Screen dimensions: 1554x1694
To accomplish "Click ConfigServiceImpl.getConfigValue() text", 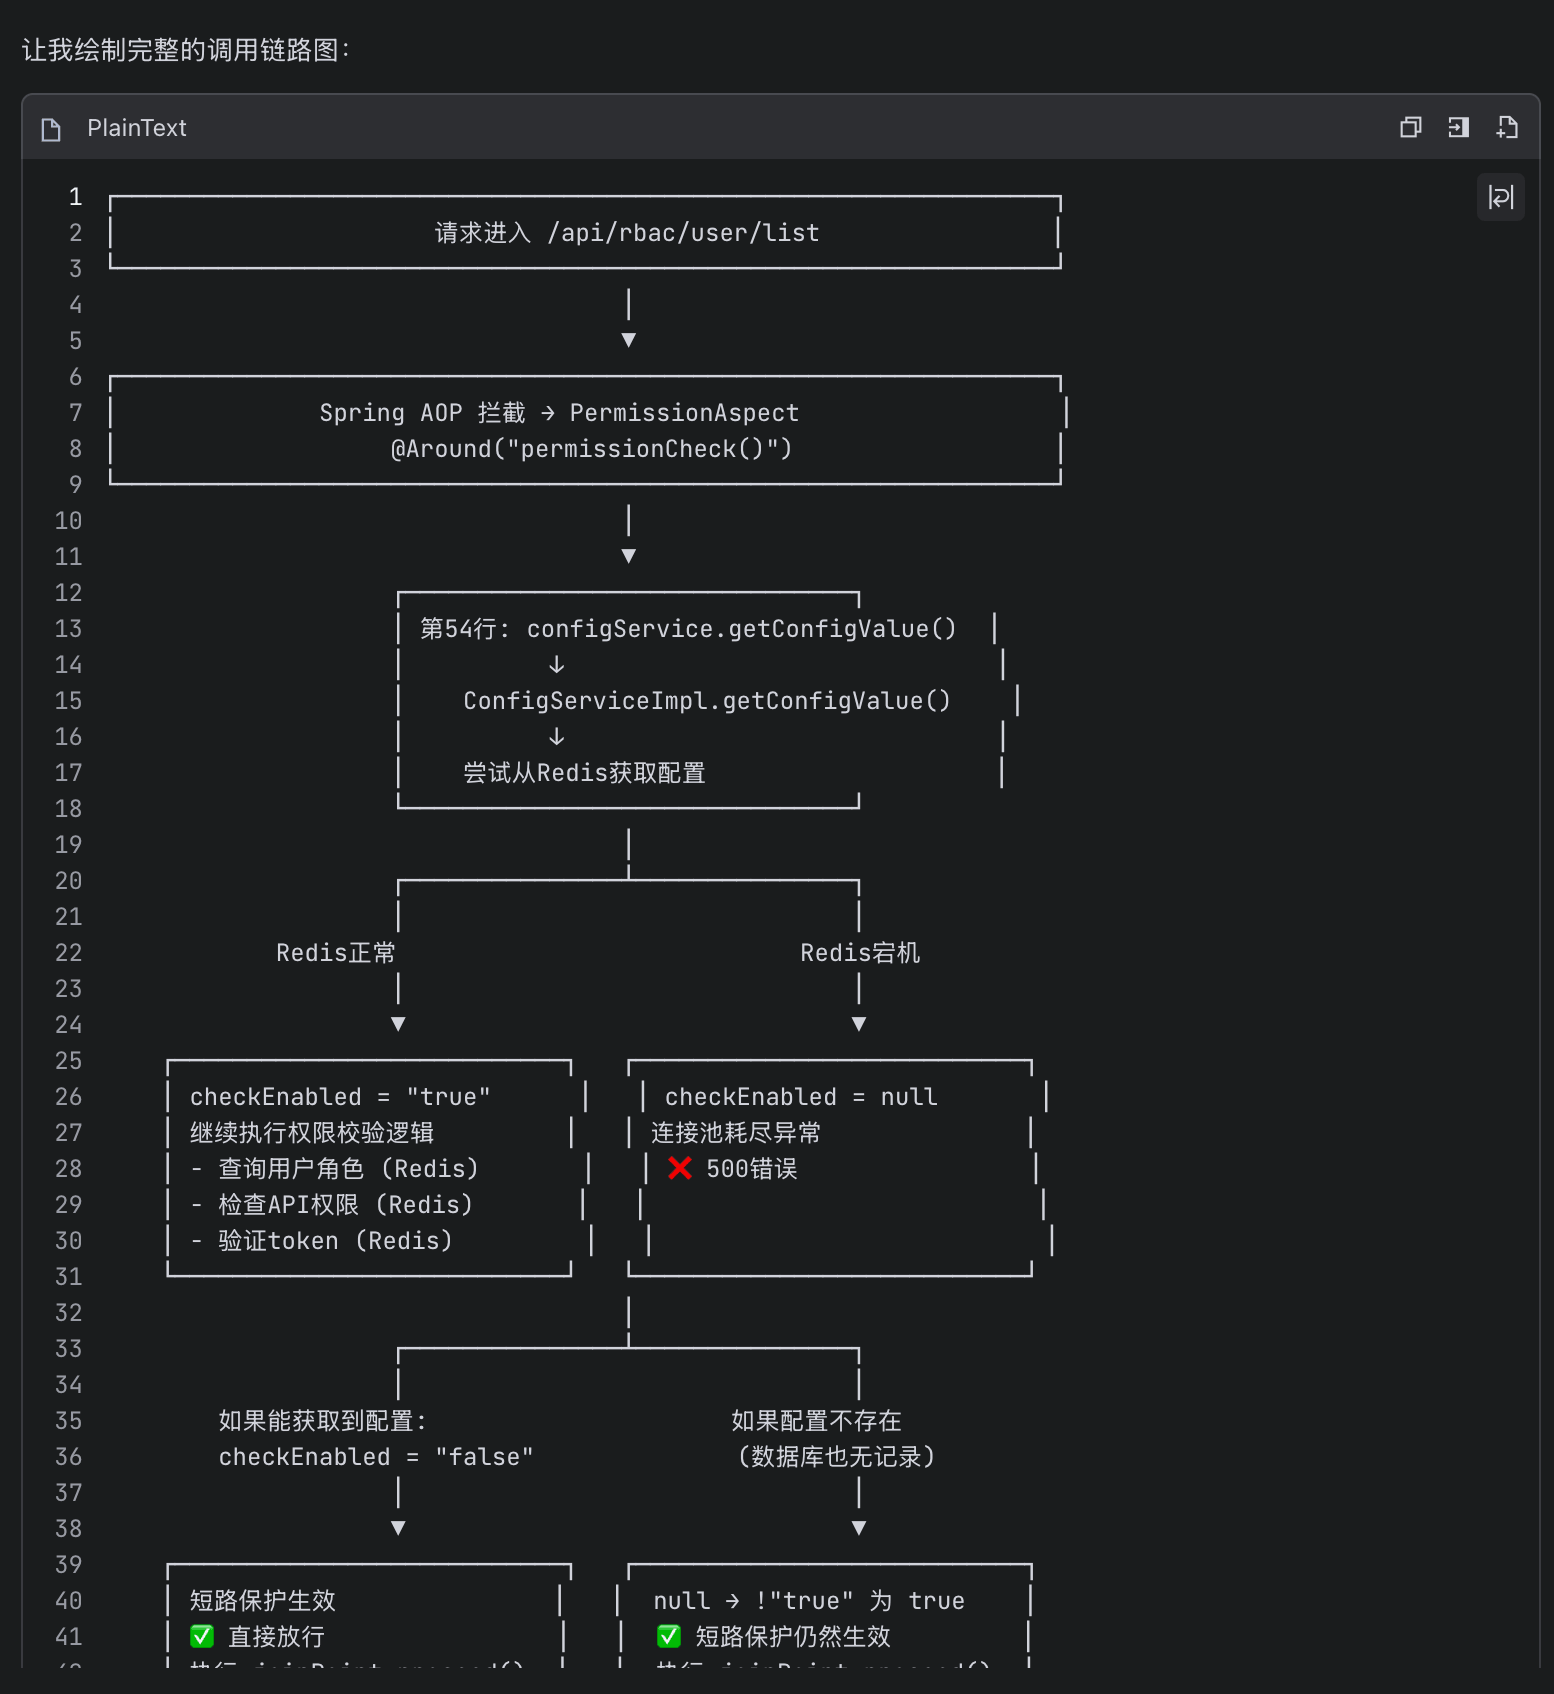I will tap(706, 701).
